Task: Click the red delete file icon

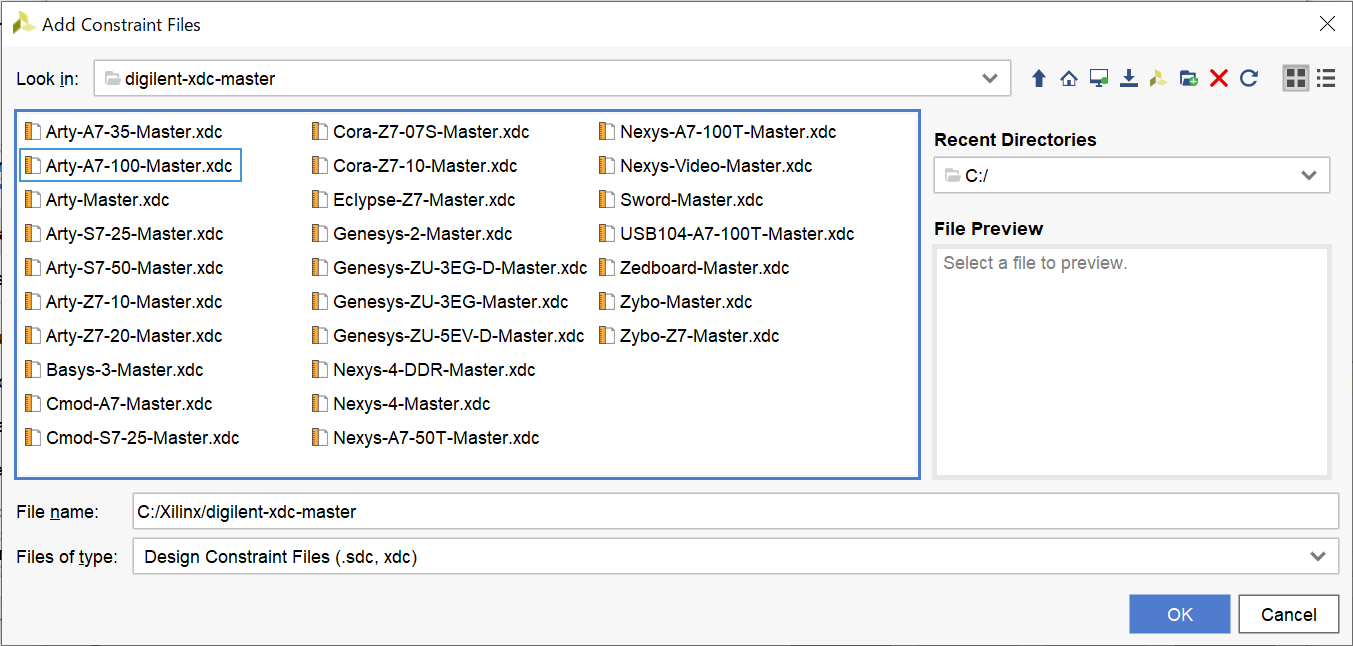Action: click(1218, 78)
